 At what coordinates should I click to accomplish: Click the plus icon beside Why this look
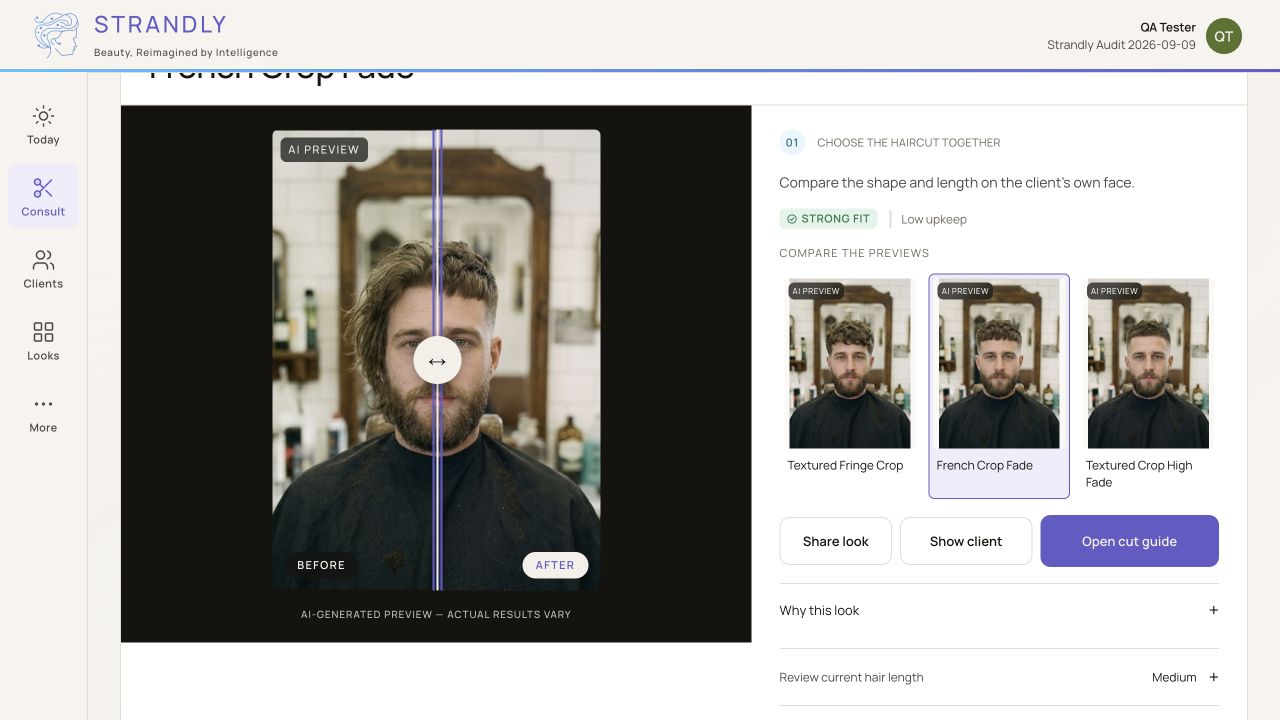click(1213, 610)
